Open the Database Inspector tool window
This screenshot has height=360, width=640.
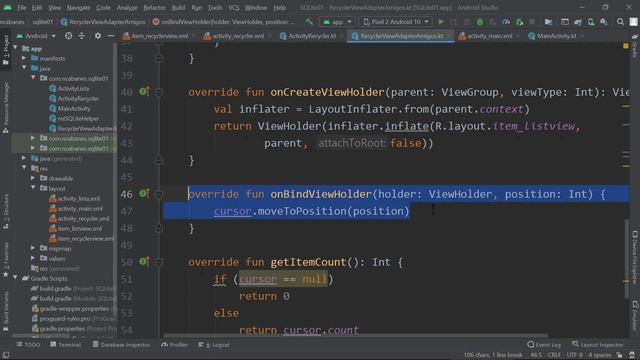click(x=121, y=345)
